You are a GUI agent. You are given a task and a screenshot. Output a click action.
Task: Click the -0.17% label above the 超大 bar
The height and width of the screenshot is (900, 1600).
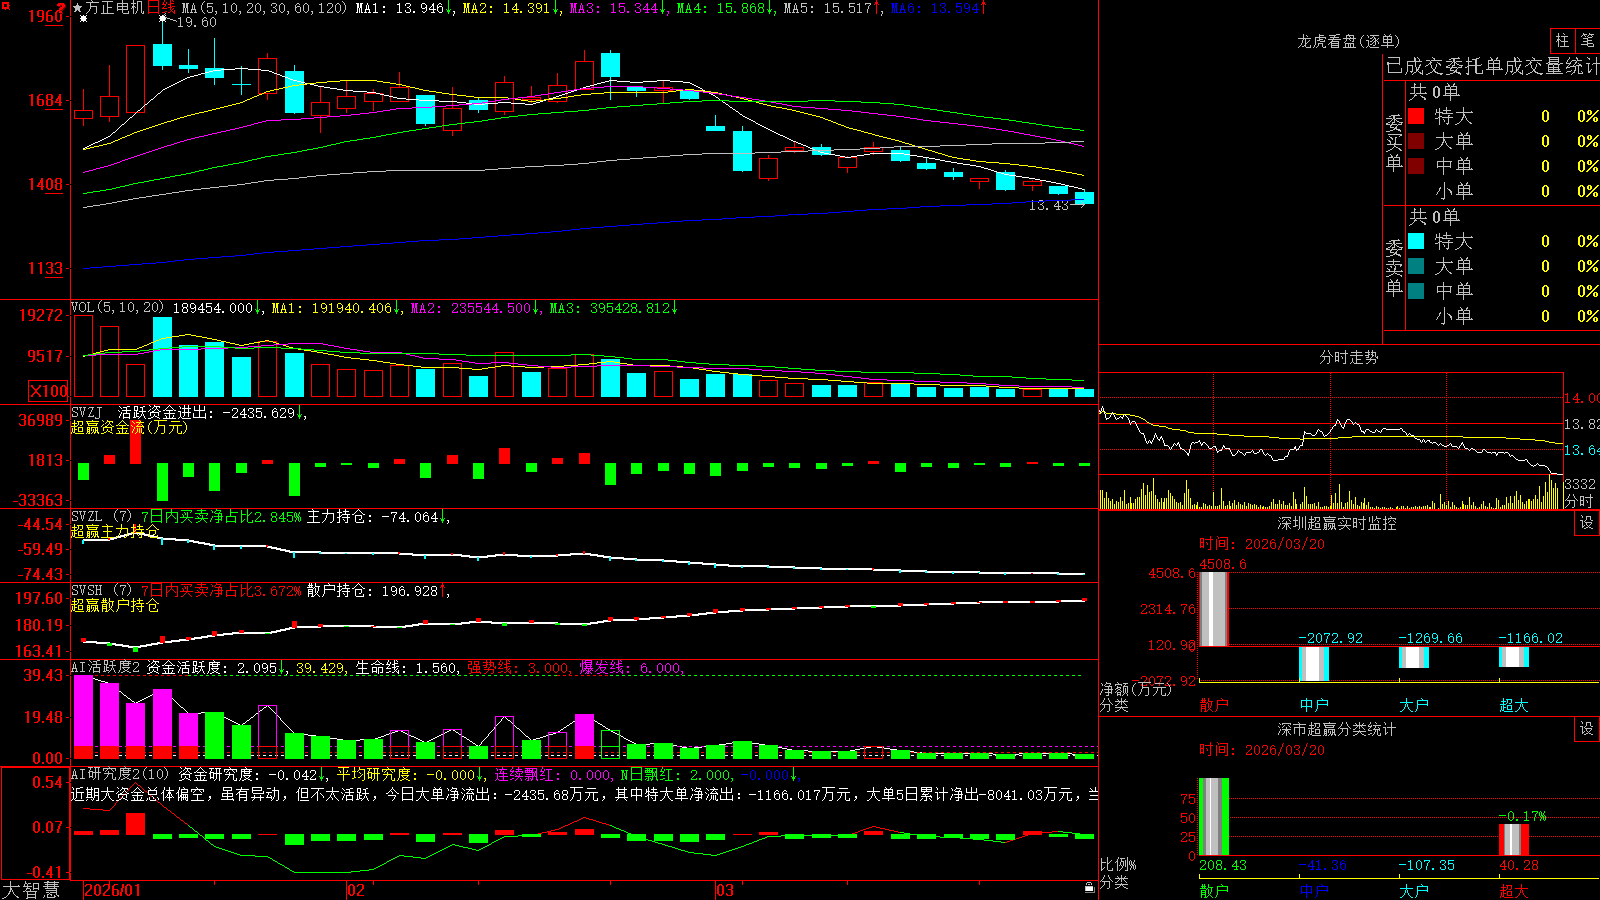click(1522, 816)
